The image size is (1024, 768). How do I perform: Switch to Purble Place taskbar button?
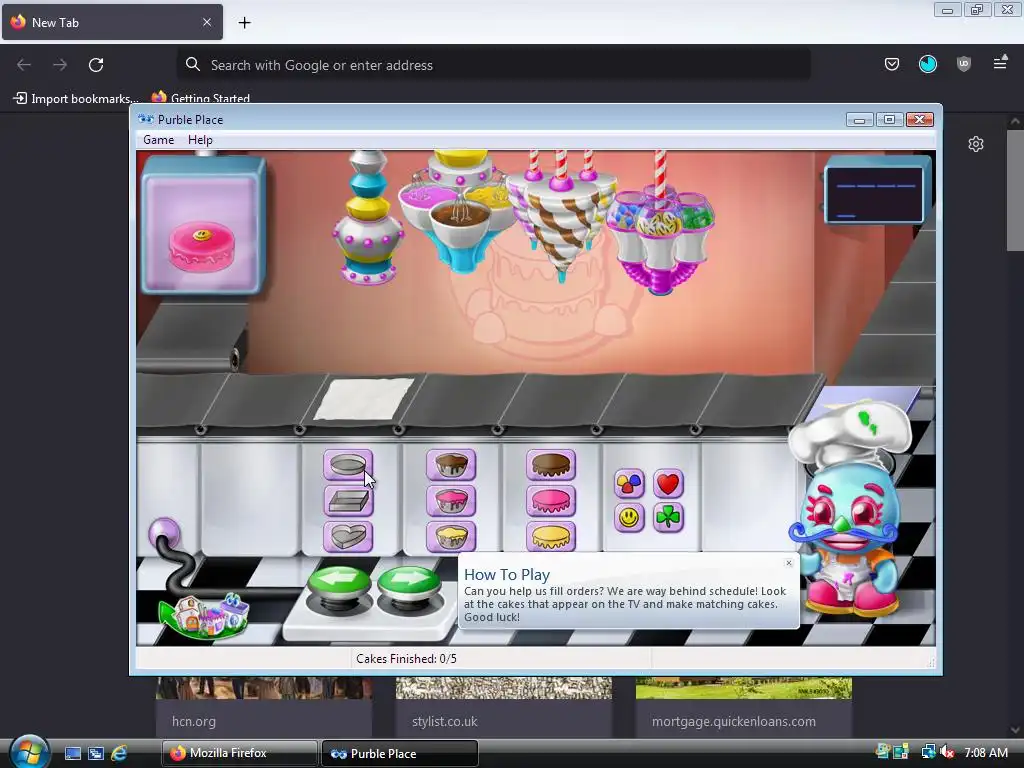(400, 753)
